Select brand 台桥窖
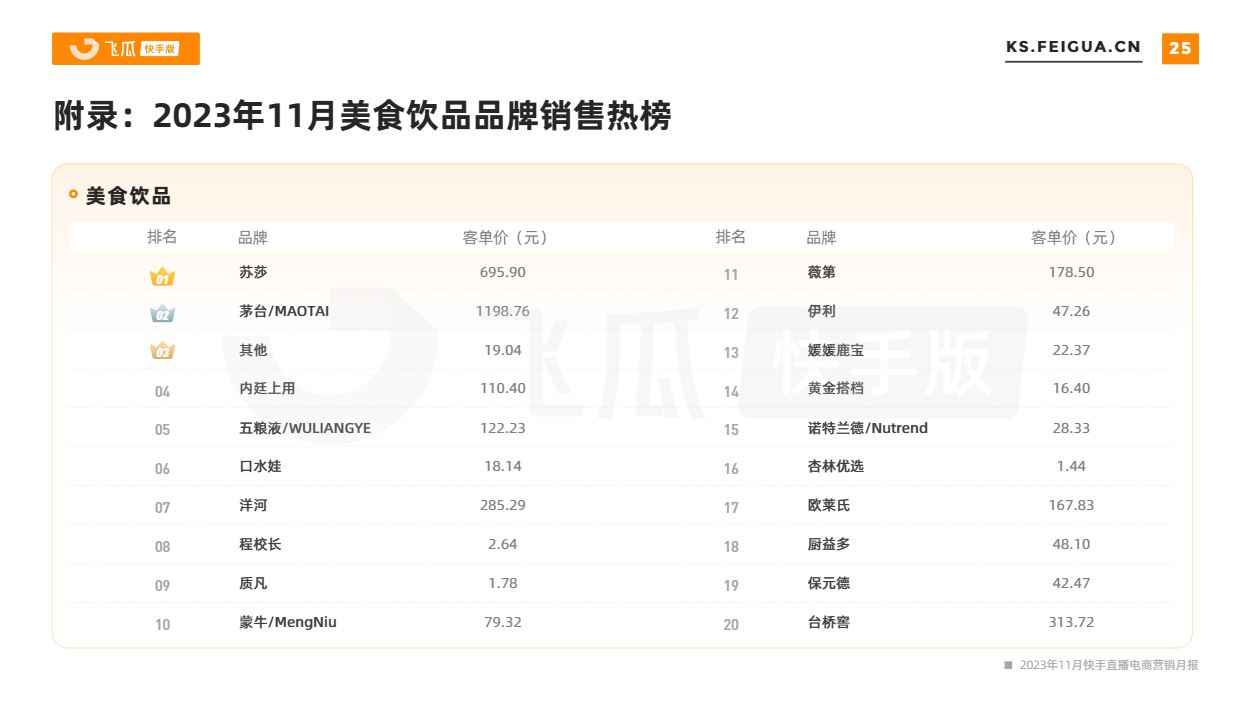 pos(828,622)
